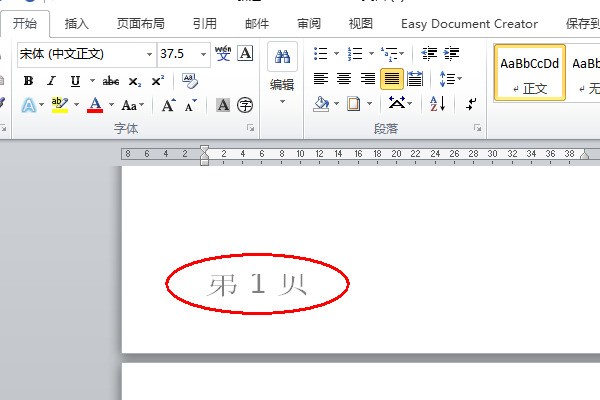This screenshot has width=600, height=400.
Task: Apply distributed alignment
Action: pos(415,78)
